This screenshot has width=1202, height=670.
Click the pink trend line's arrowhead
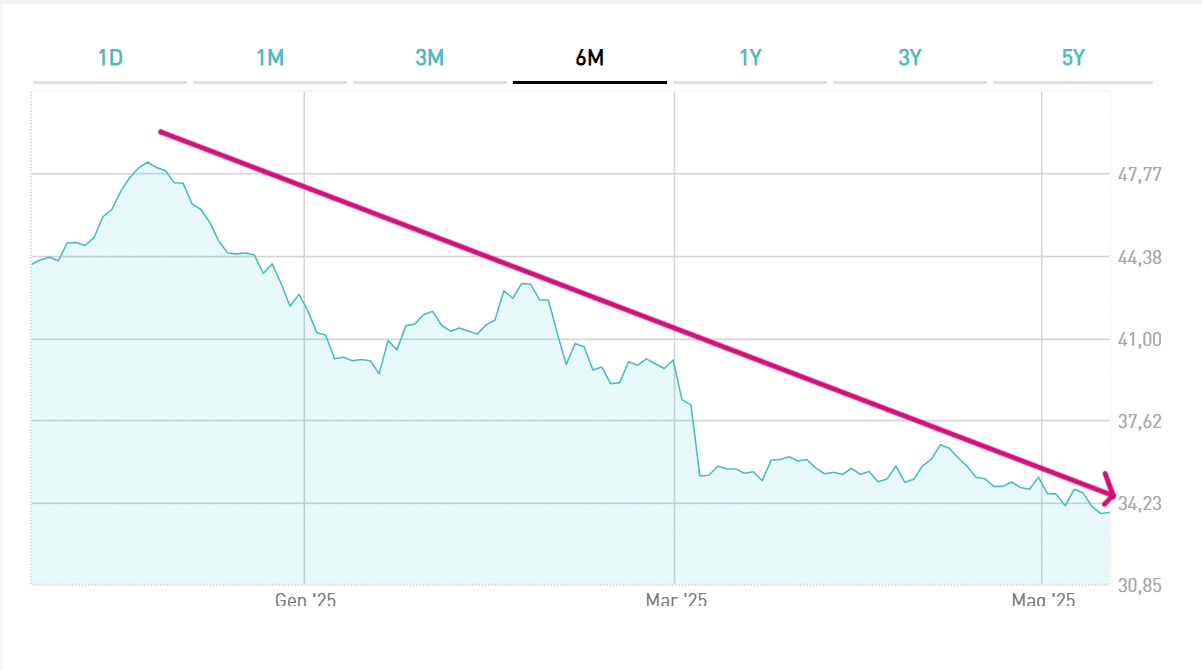click(x=1109, y=494)
